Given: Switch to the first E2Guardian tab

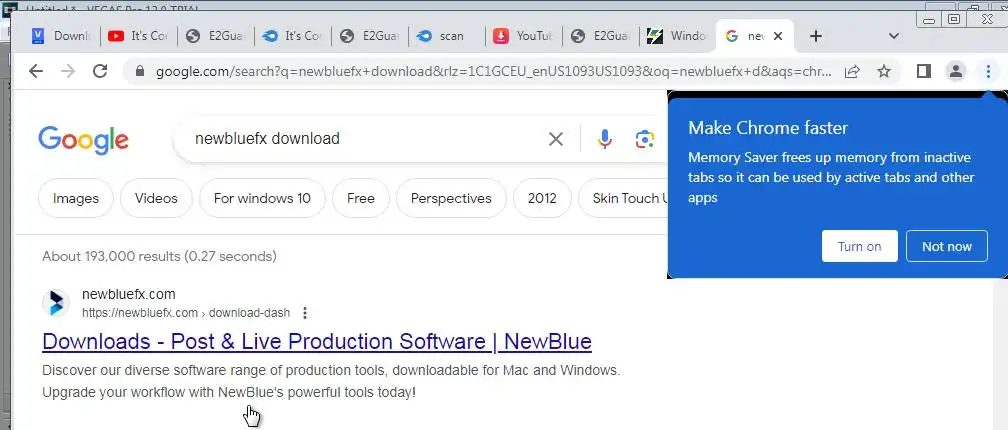Looking at the screenshot, I should (215, 36).
